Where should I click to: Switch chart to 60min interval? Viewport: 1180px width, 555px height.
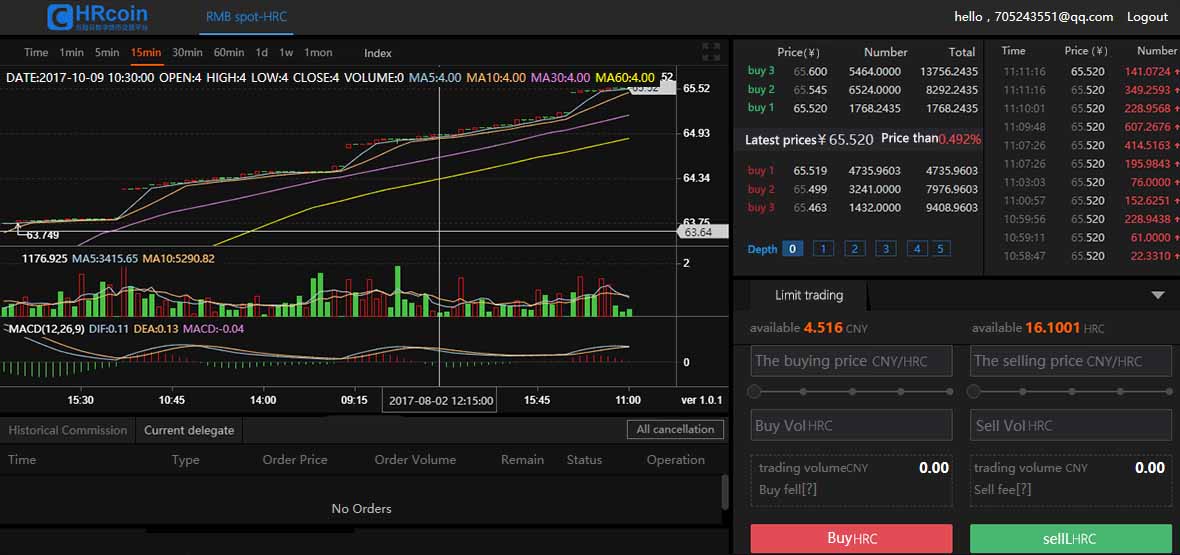point(229,53)
